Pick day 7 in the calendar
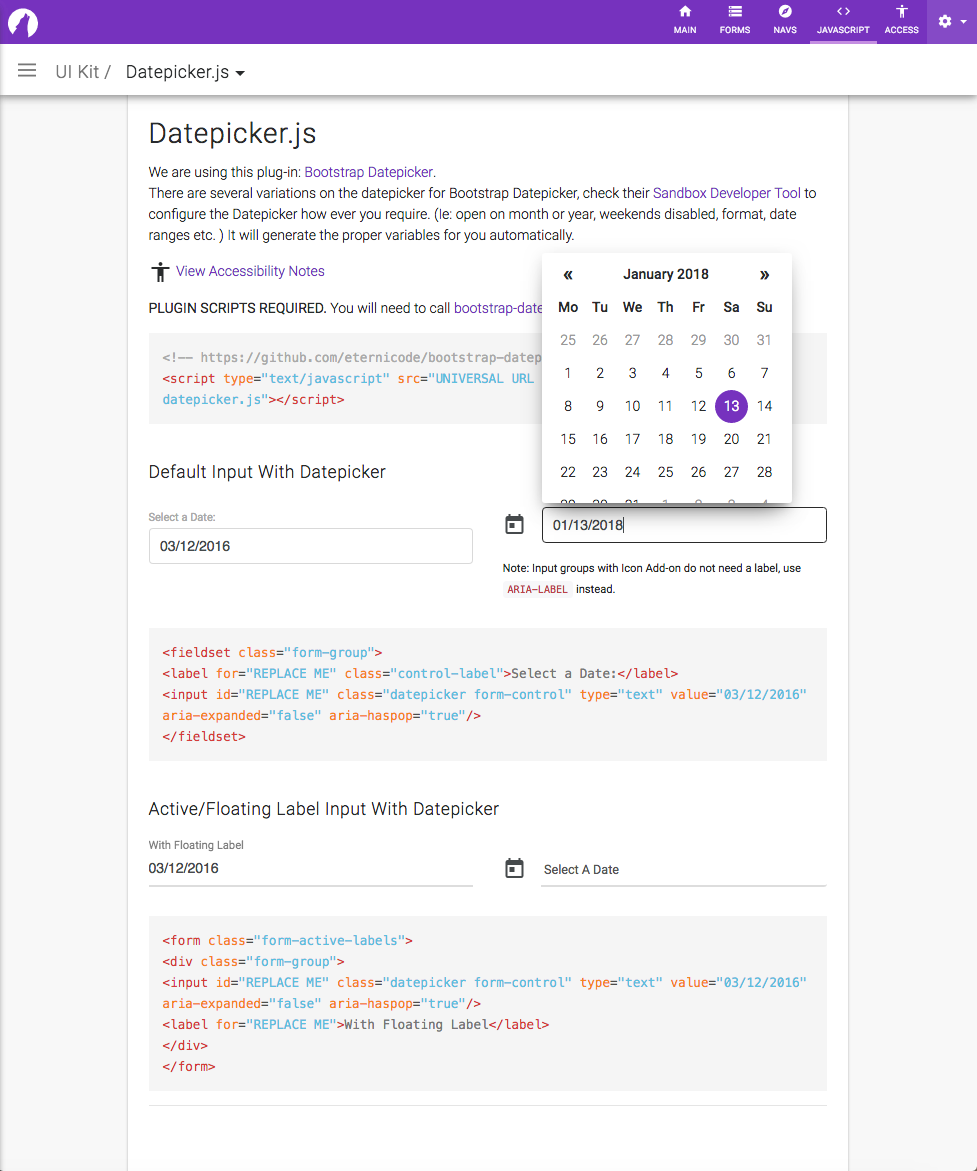Viewport: 977px width, 1171px height. (x=764, y=373)
